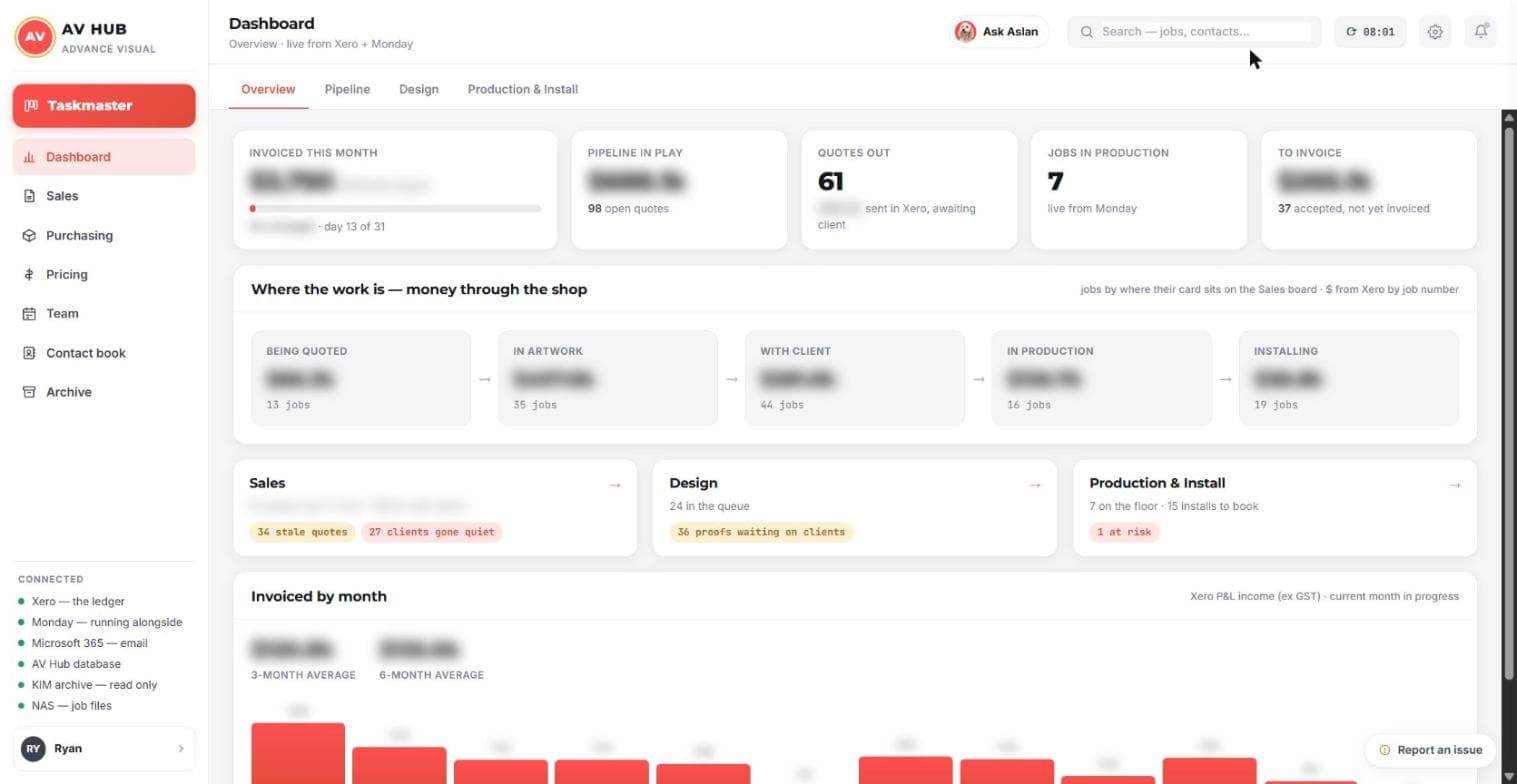Screen dimensions: 1517x784
Task: Open the notifications bell
Action: click(1481, 32)
